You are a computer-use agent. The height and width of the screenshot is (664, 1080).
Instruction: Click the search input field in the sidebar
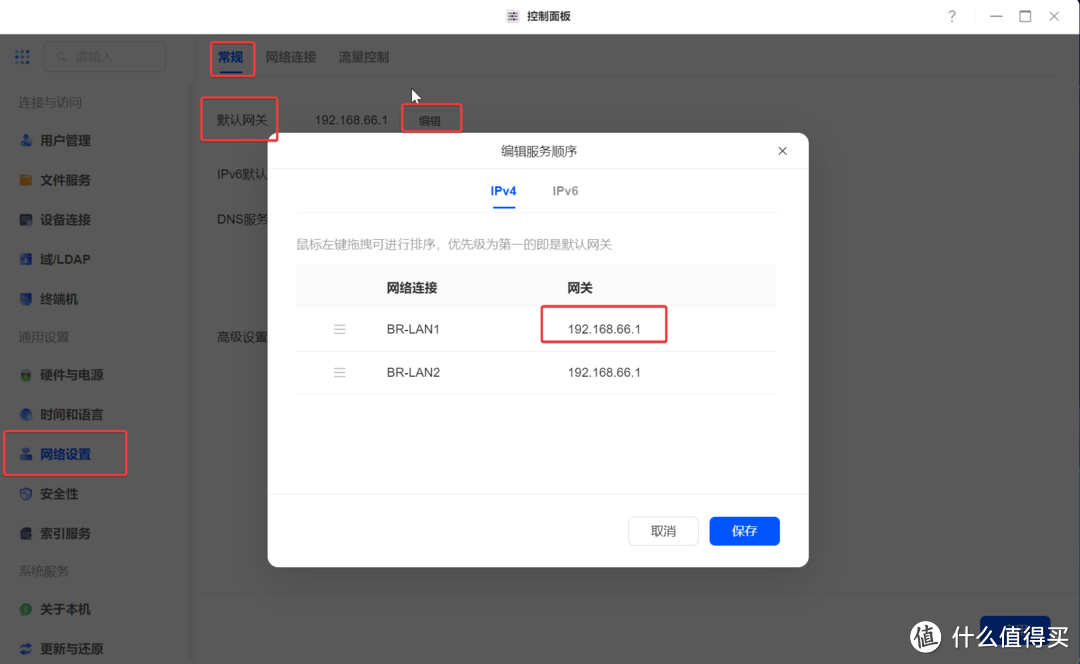point(104,57)
